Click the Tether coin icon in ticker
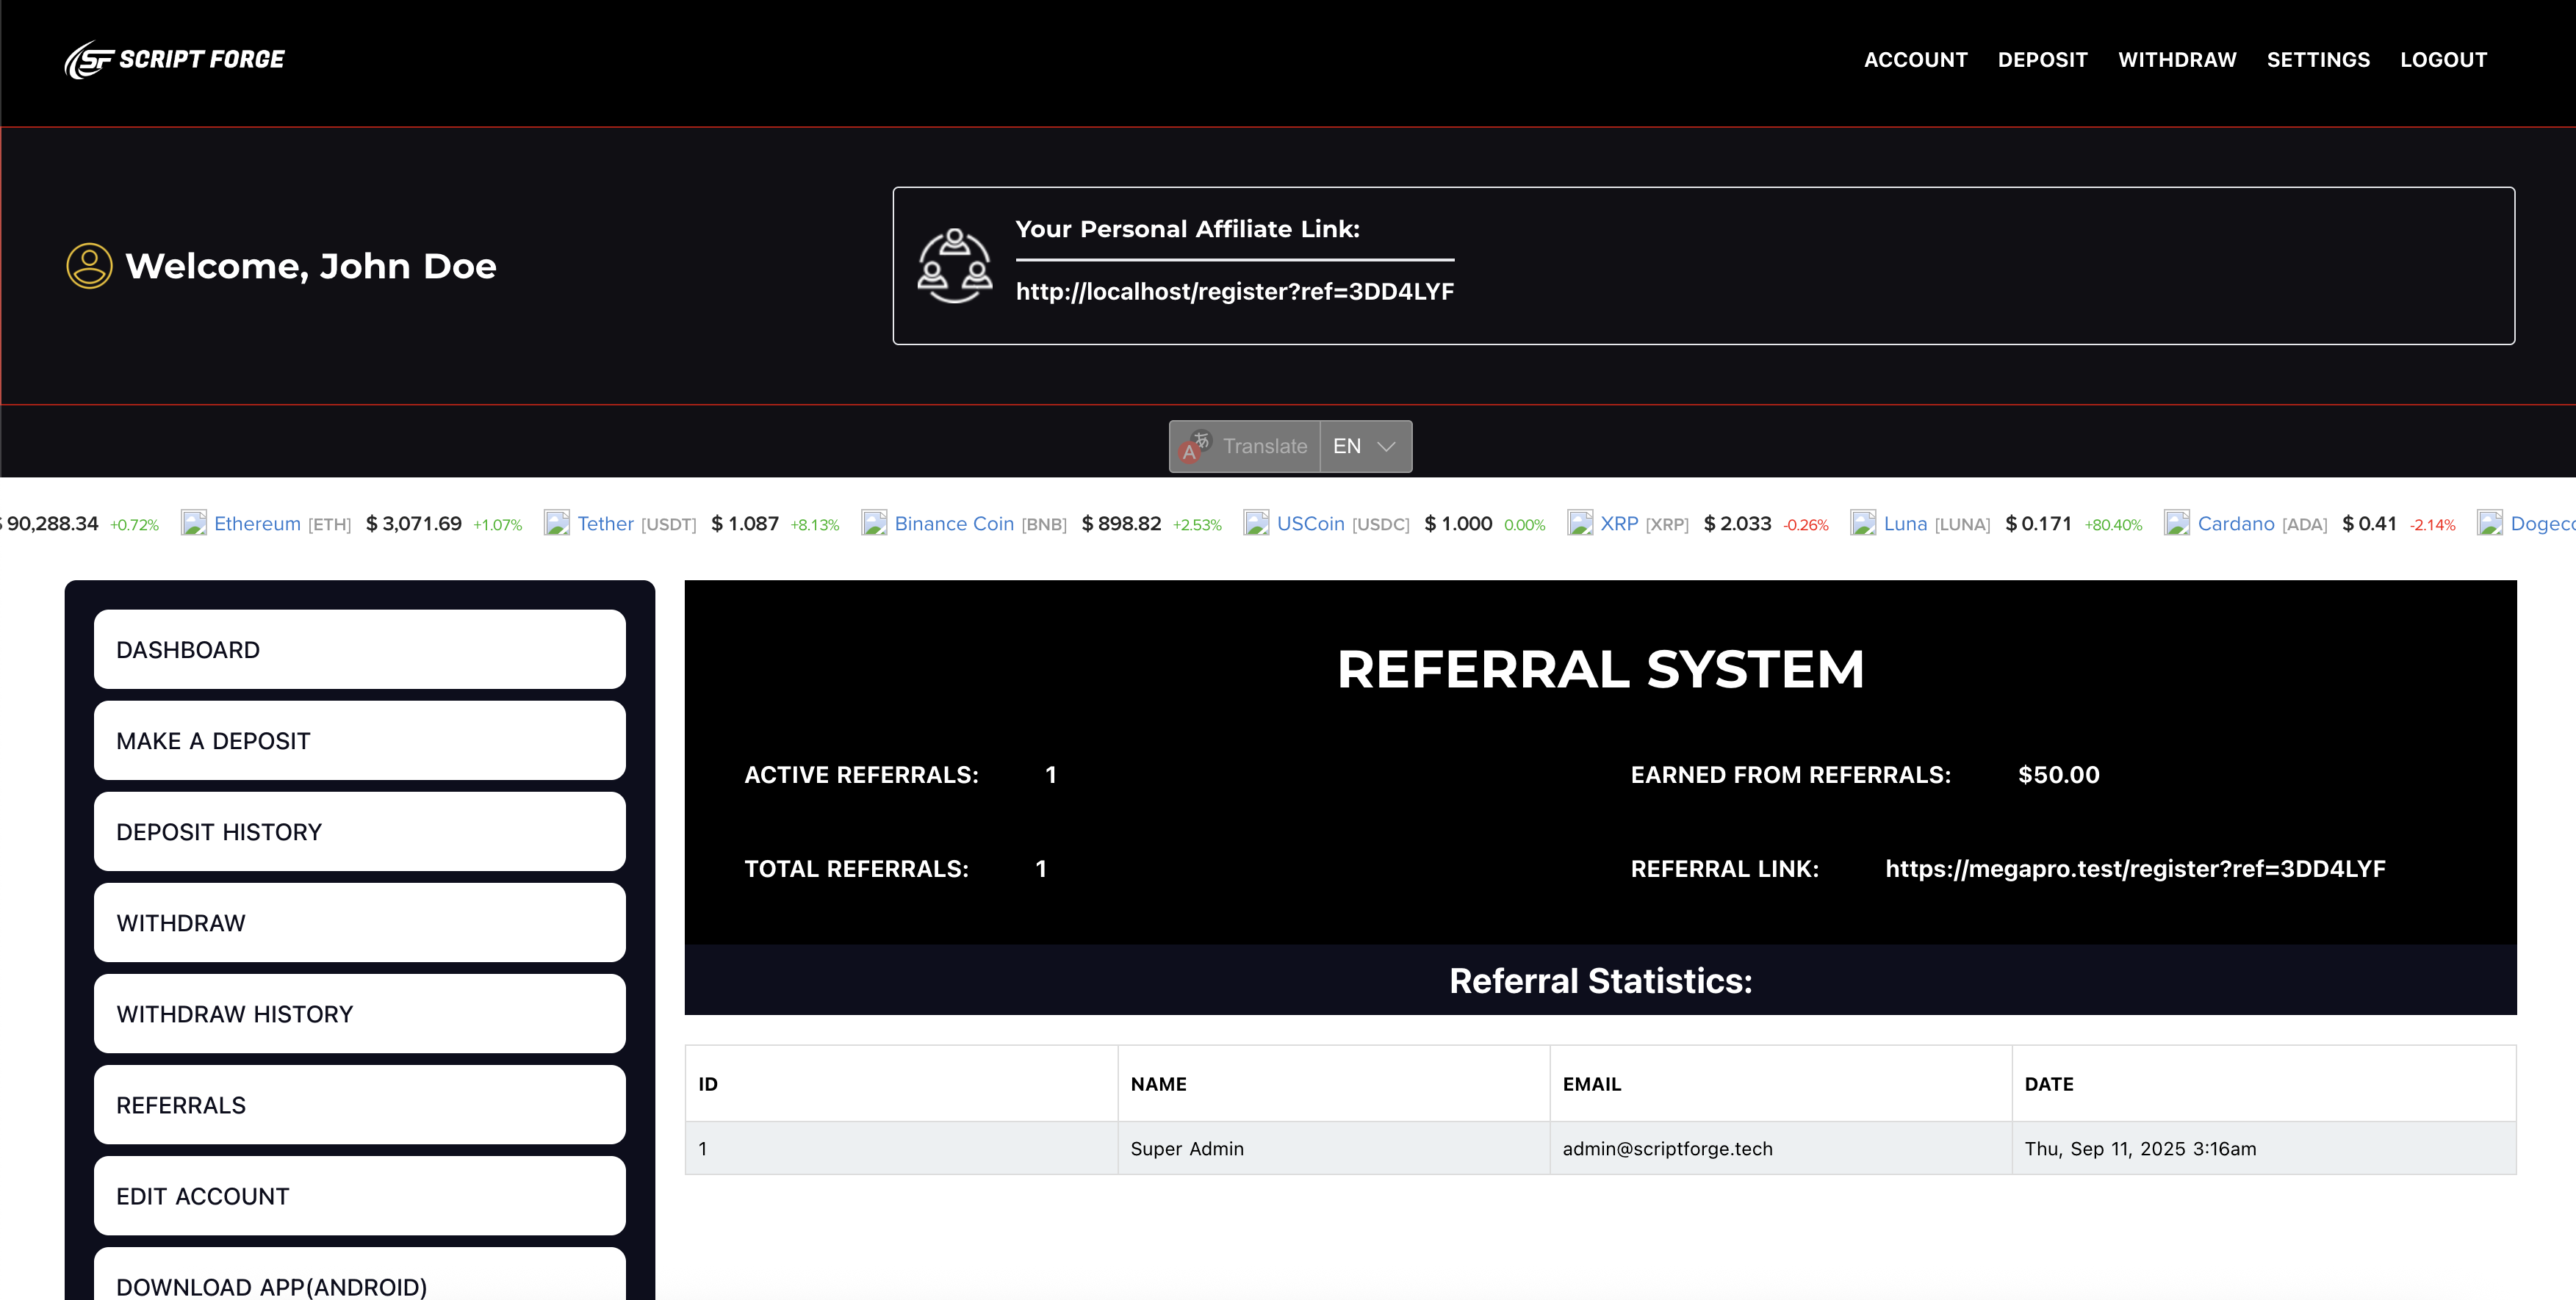The image size is (2576, 1300). pos(557,523)
